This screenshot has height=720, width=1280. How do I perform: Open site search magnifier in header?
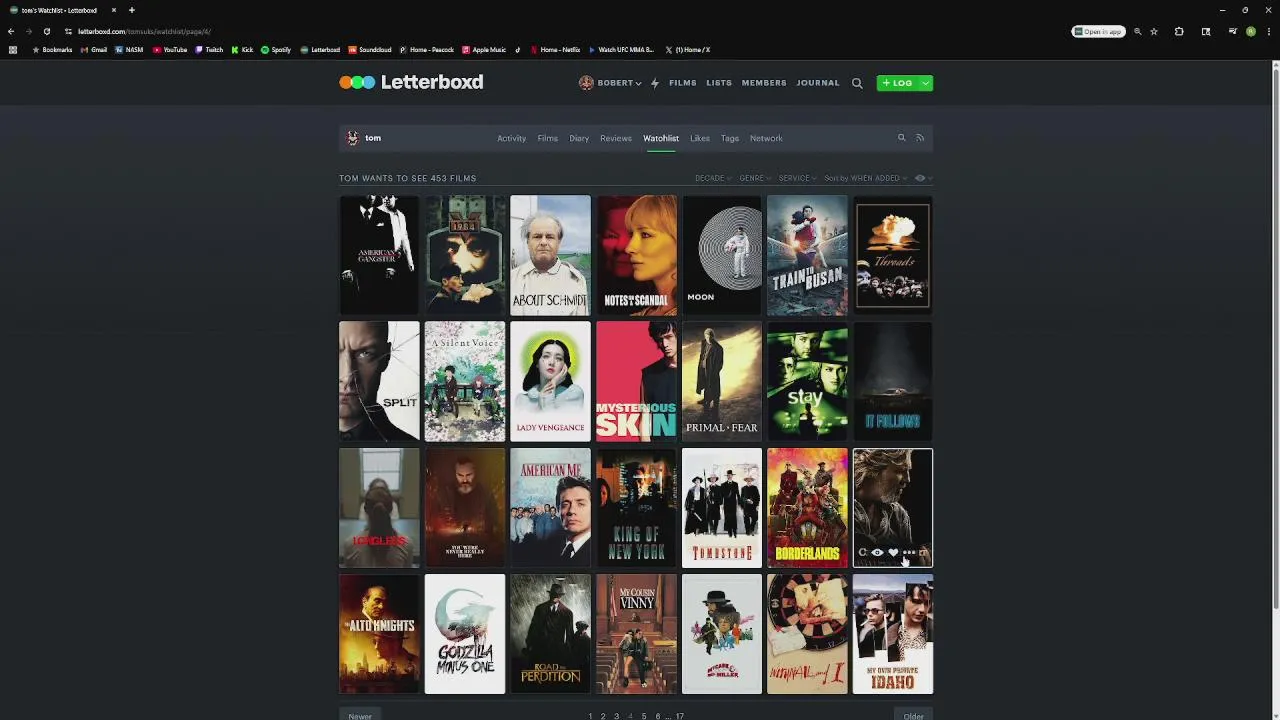[x=857, y=83]
